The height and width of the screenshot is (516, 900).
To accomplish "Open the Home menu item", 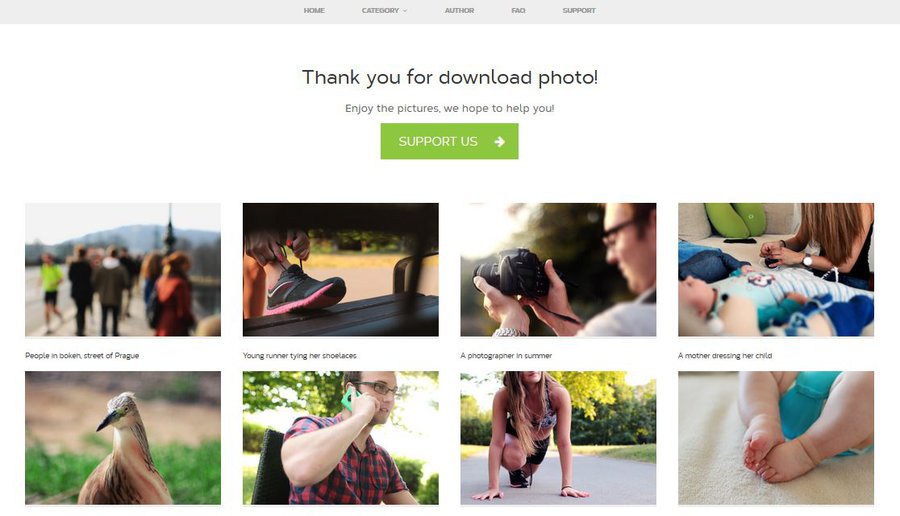I will pyautogui.click(x=314, y=10).
